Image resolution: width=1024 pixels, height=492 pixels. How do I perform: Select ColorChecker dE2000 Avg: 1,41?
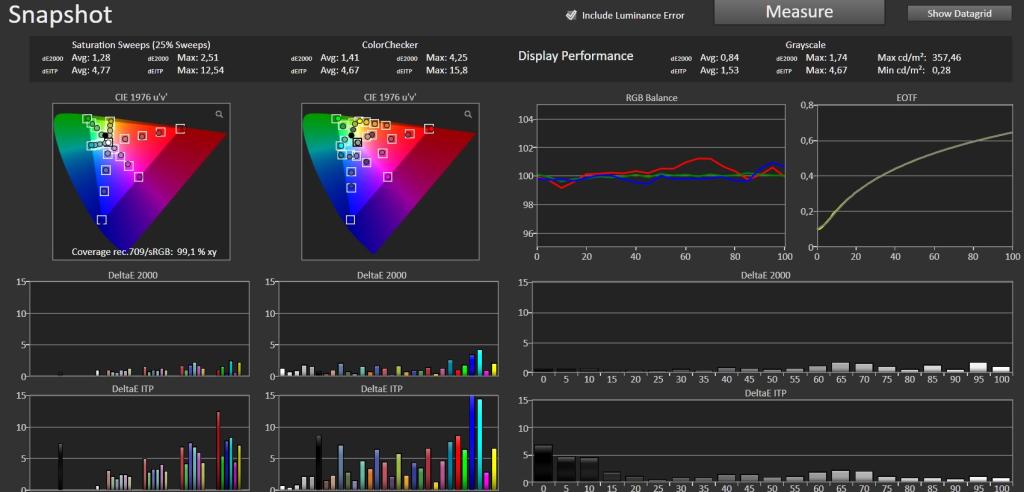point(340,57)
